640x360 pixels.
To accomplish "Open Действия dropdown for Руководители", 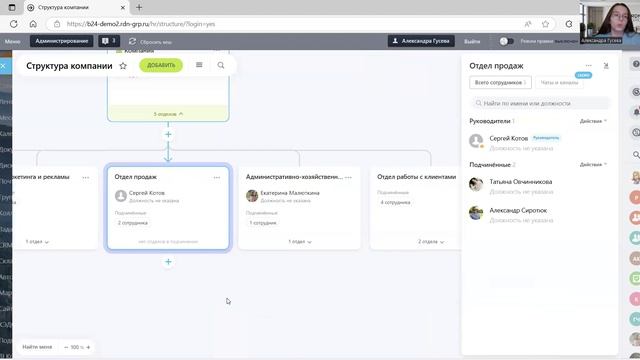I will pyautogui.click(x=593, y=121).
